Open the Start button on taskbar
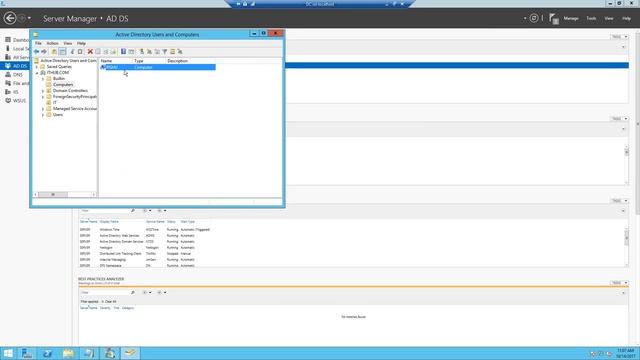The height and width of the screenshot is (360, 640). point(8,353)
